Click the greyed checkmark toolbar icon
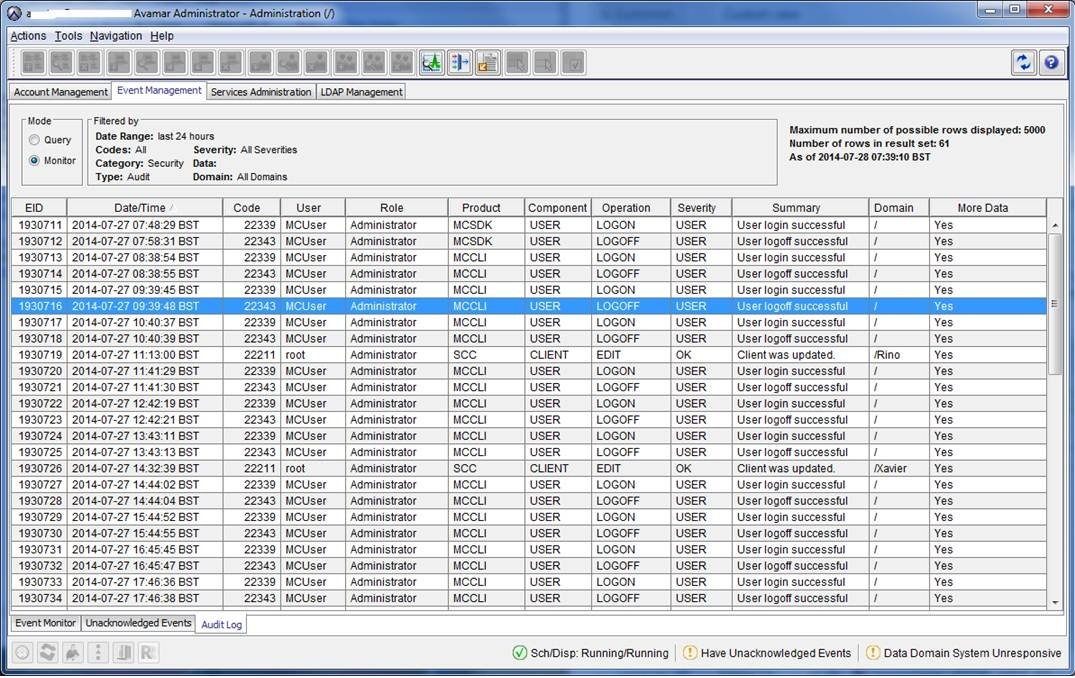Screen dimensions: 1075x678 pos(573,63)
